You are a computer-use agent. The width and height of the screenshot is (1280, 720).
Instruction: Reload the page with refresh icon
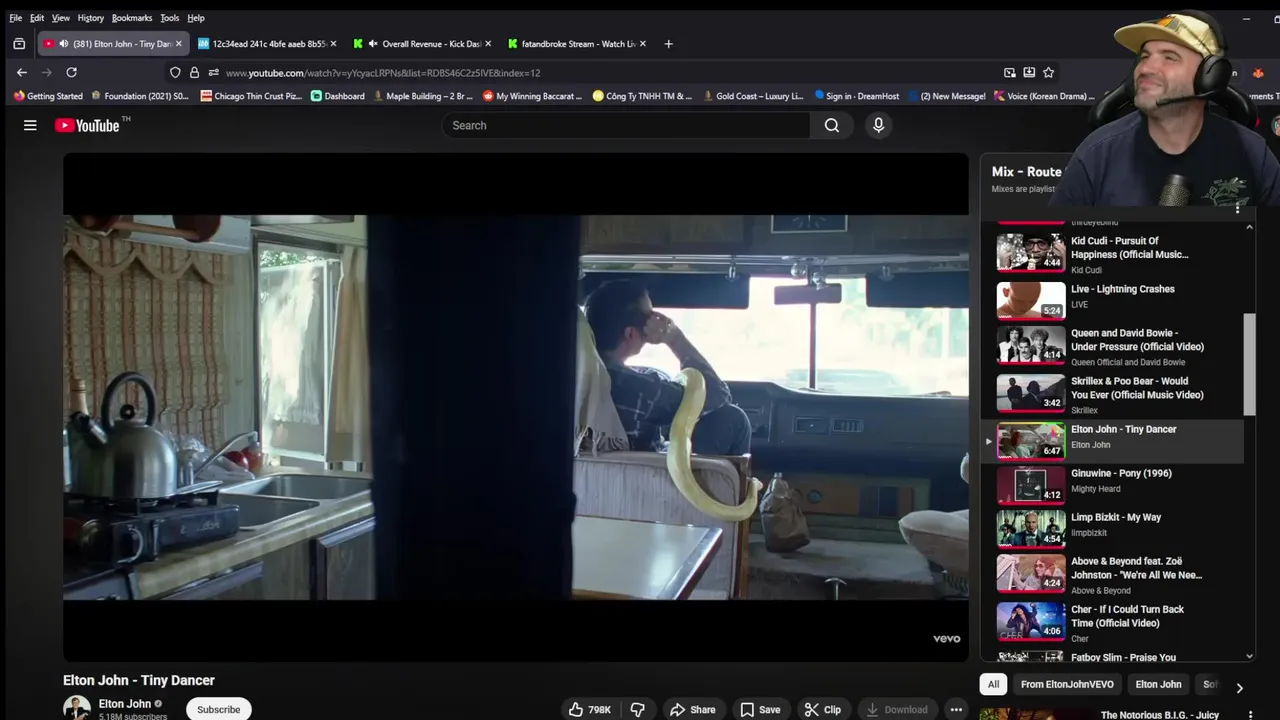71,72
